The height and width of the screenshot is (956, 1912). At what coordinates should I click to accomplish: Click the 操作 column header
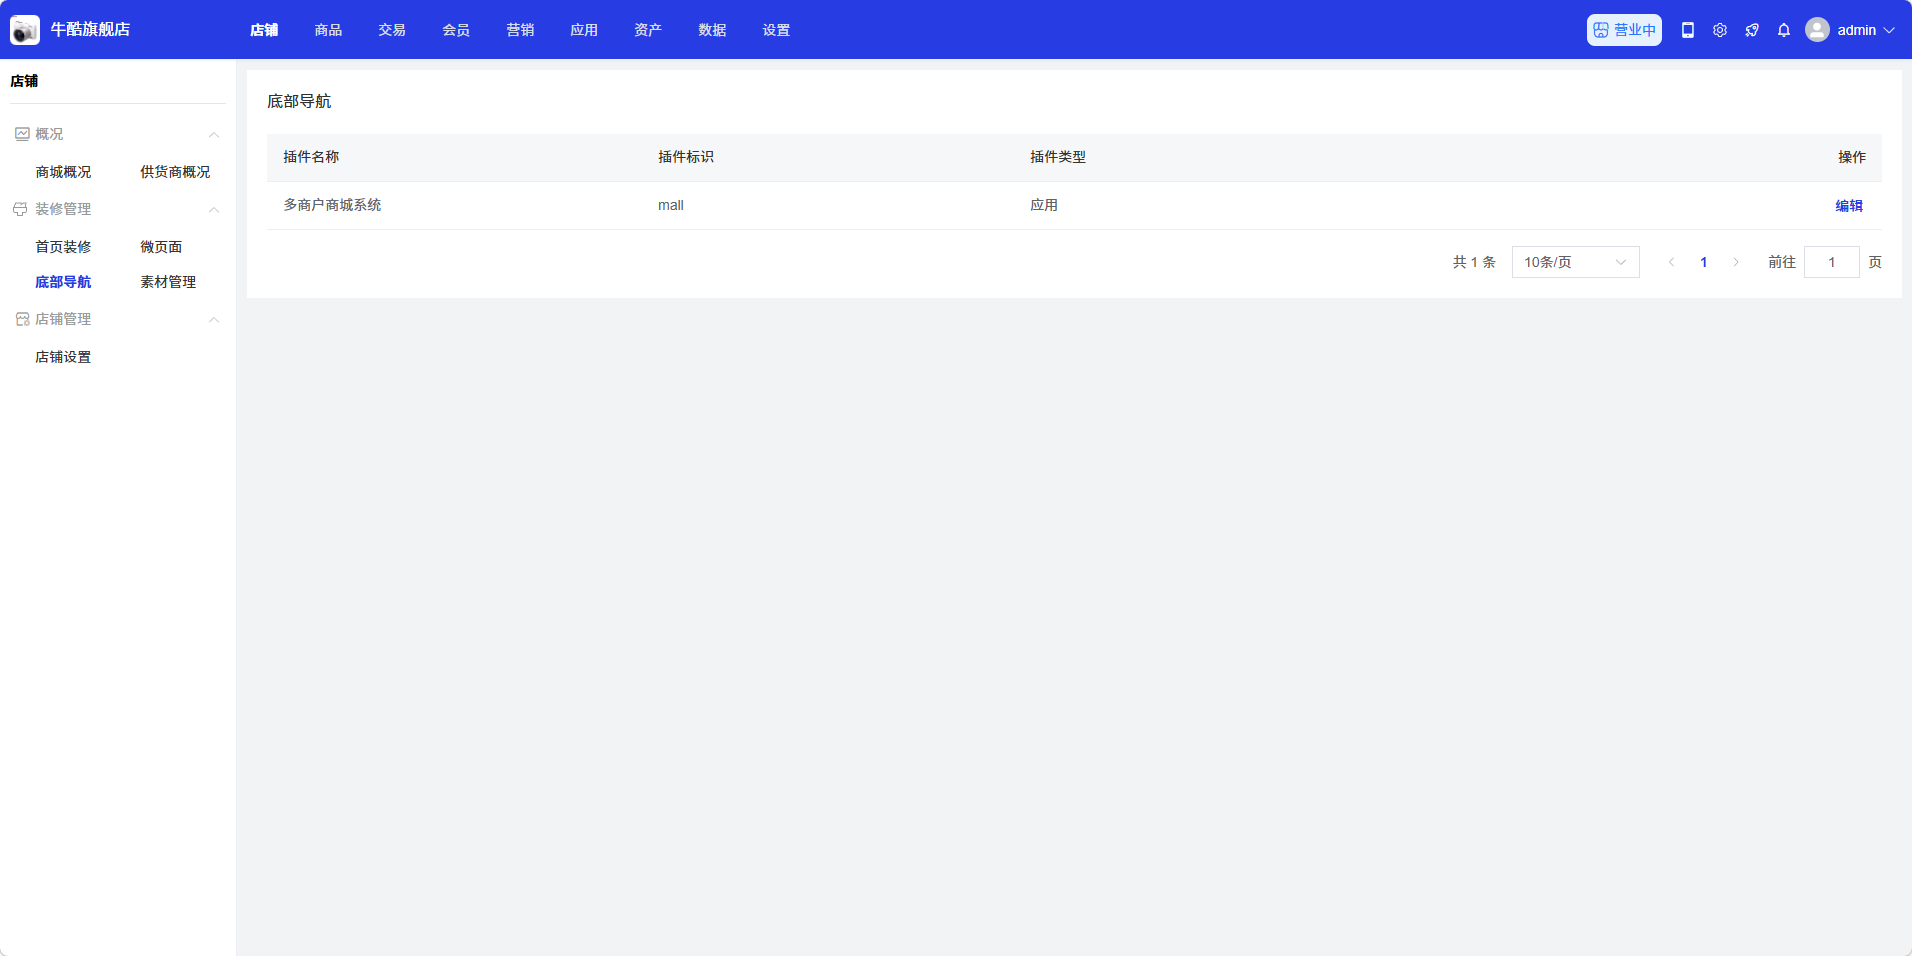tap(1852, 157)
